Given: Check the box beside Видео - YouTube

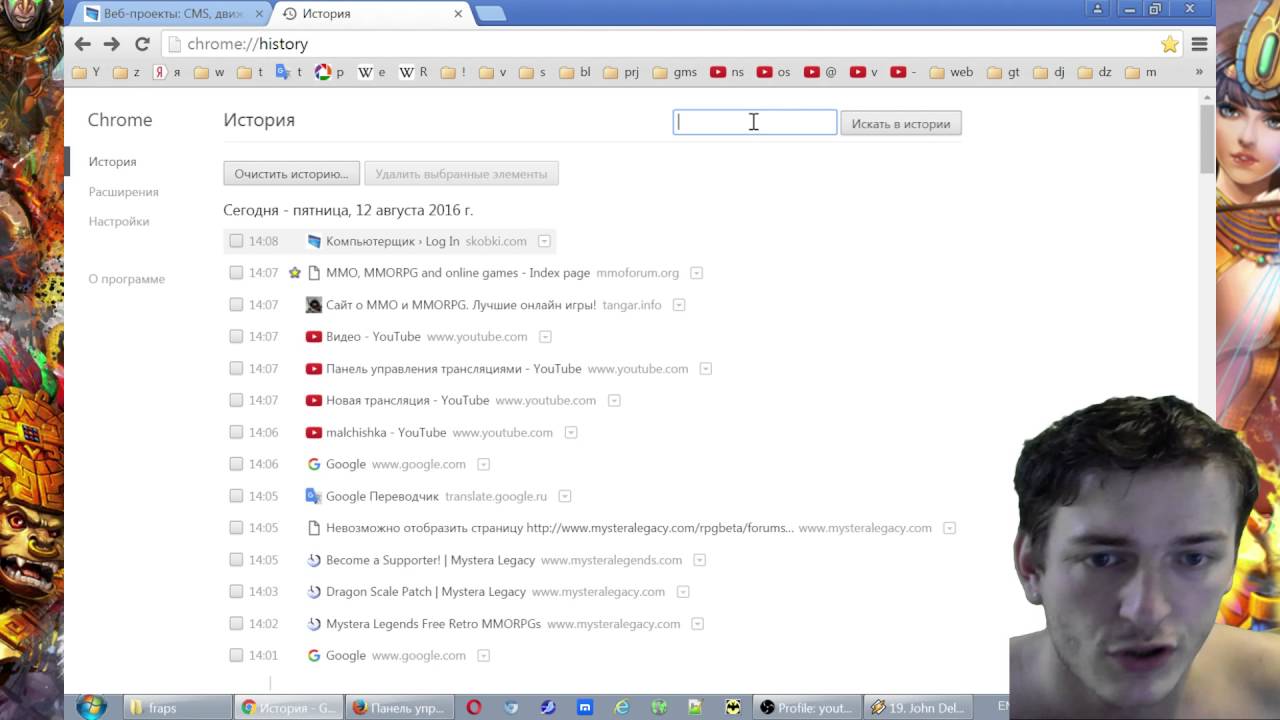Looking at the screenshot, I should coord(236,337).
